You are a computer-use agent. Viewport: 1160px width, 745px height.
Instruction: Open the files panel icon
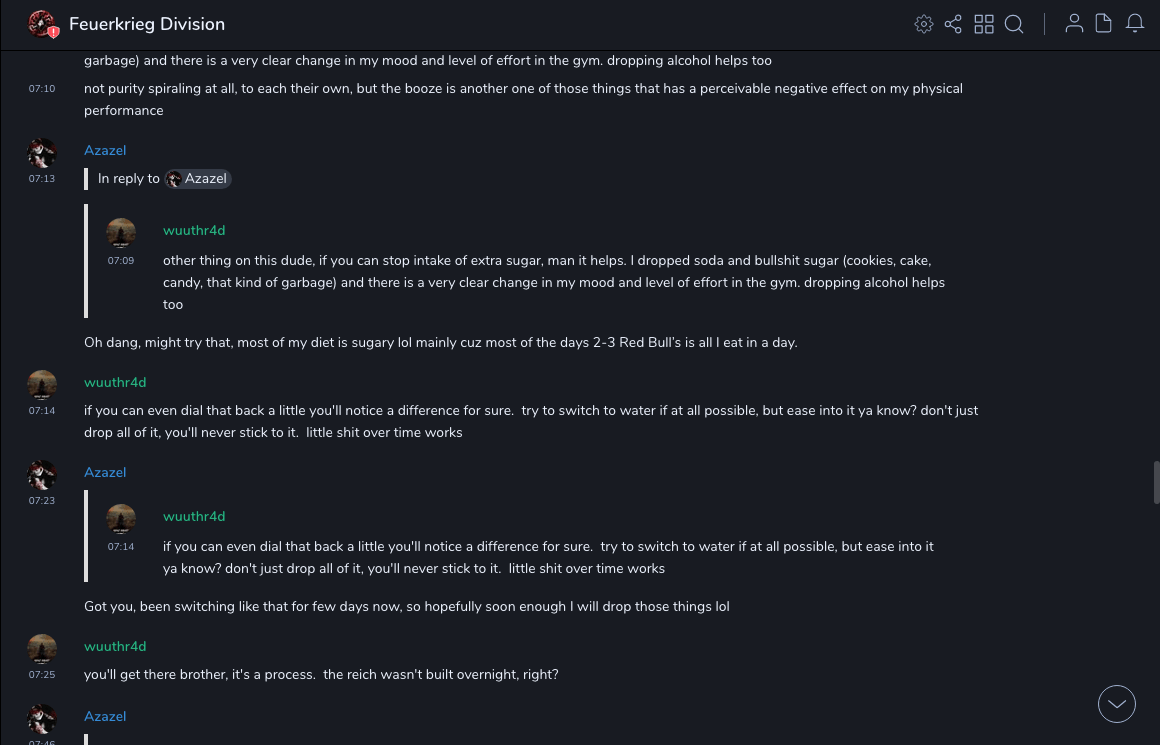point(1104,24)
